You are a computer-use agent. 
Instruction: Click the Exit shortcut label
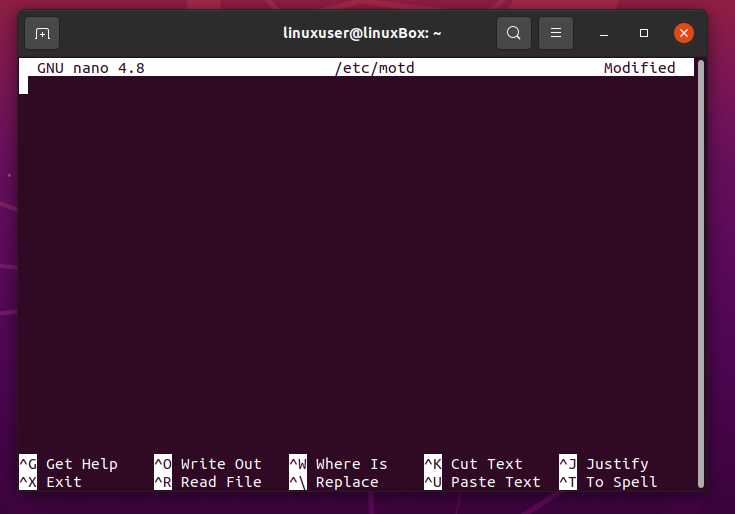point(64,482)
